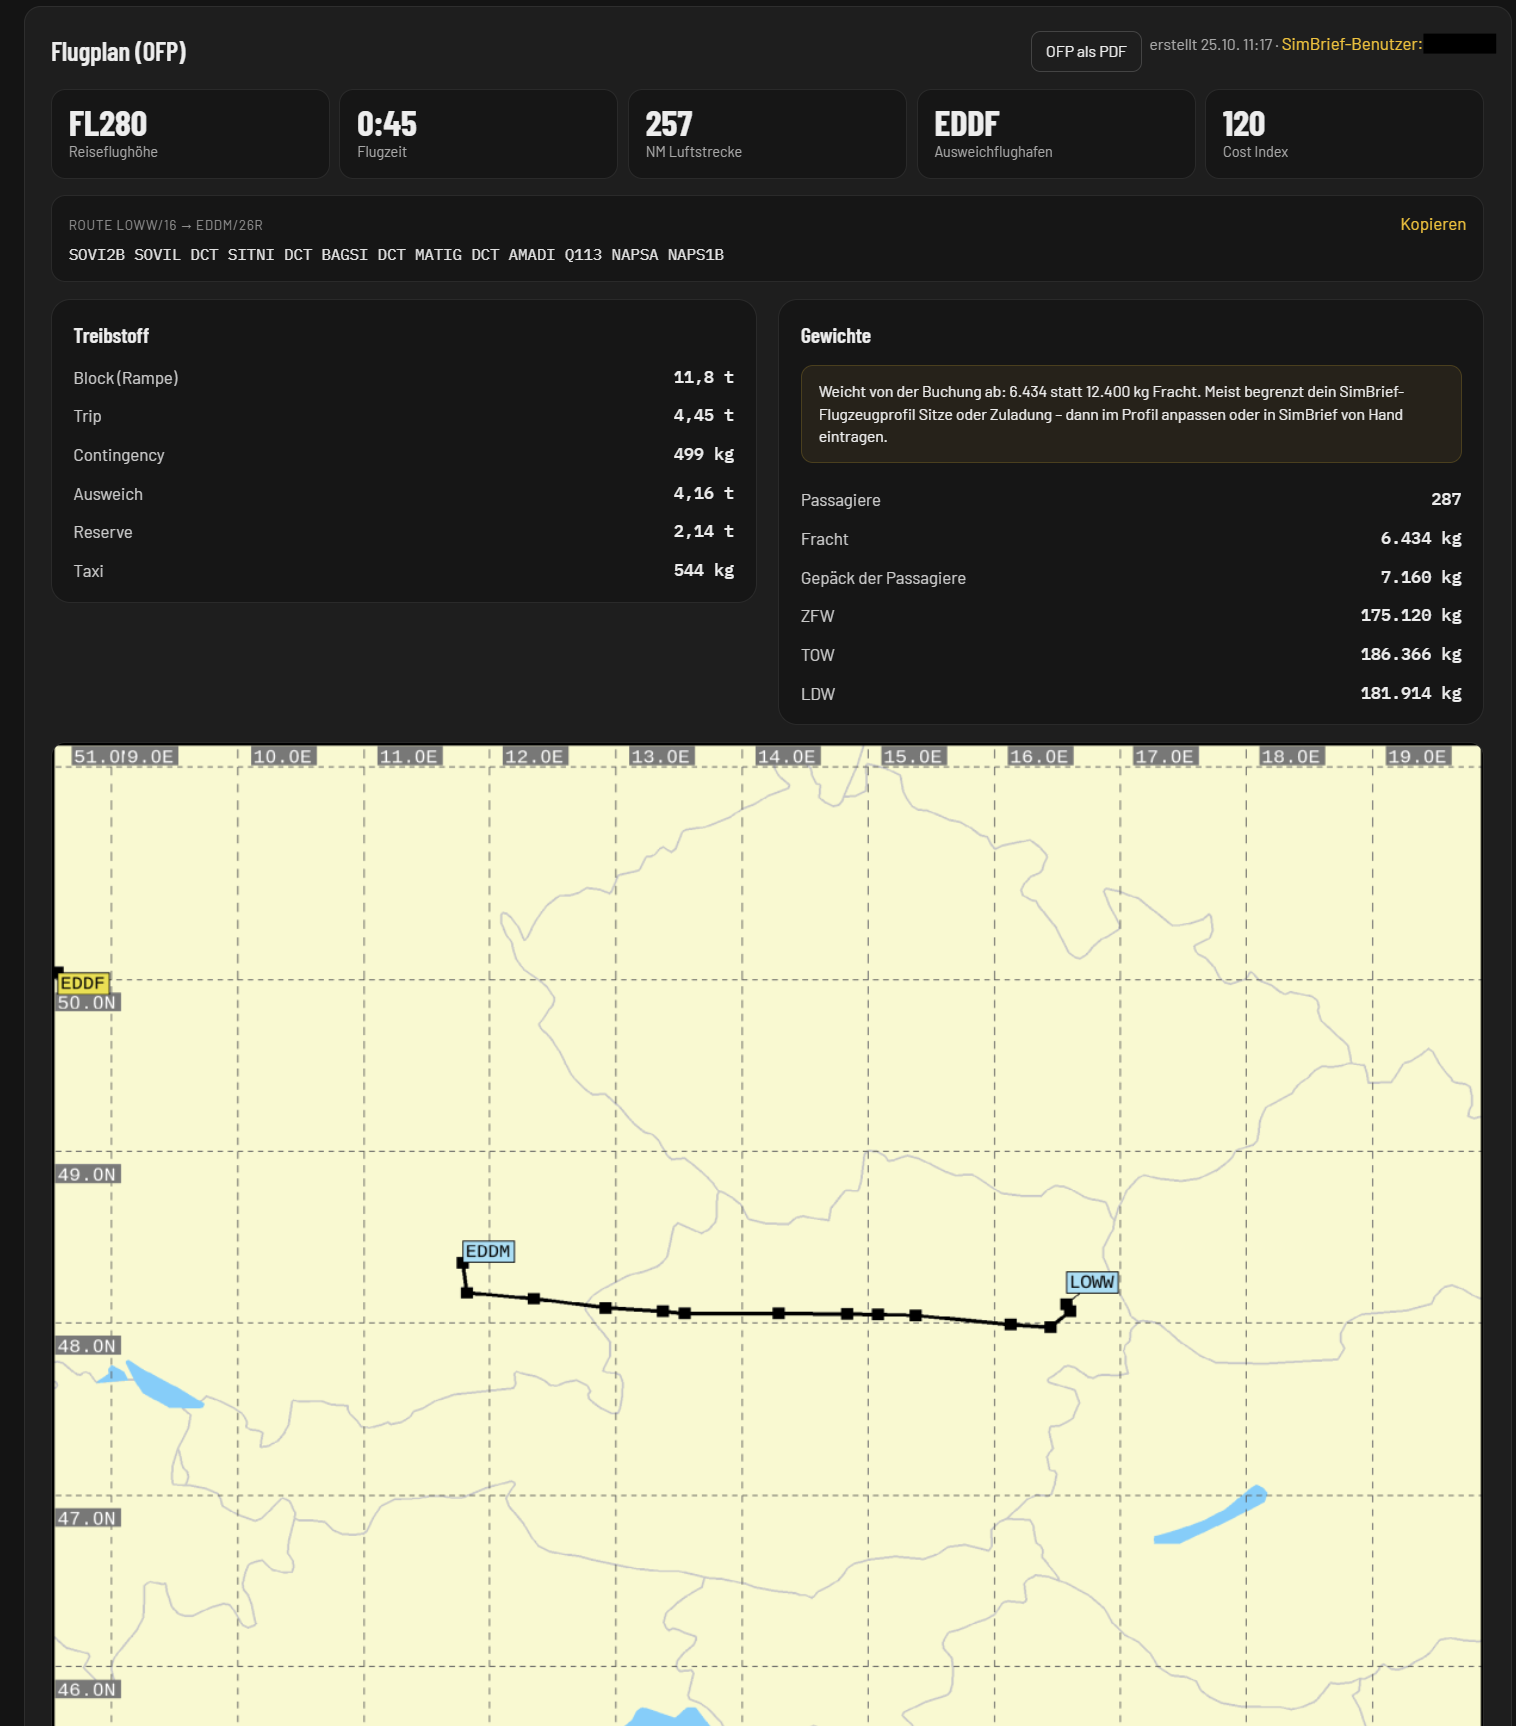
Task: Select the Fracht value 6.434 kg
Action: coord(1421,538)
